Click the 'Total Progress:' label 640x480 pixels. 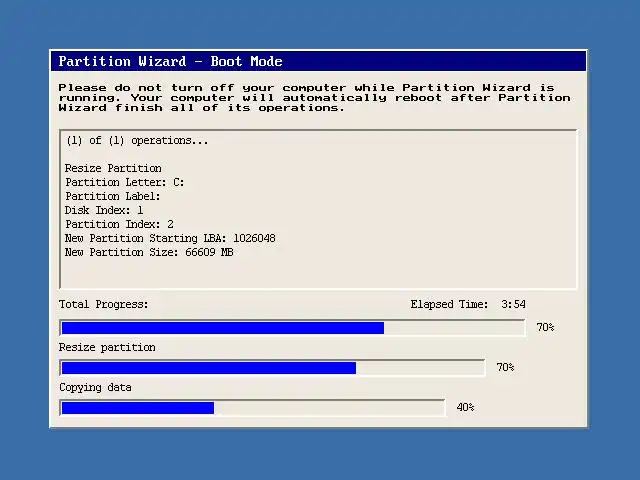click(x=104, y=304)
